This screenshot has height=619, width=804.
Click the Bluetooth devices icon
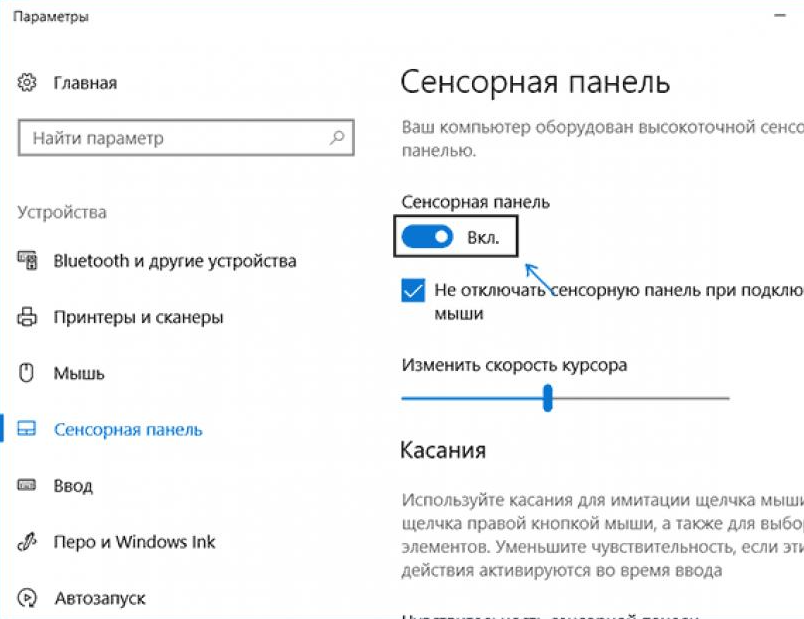(28, 261)
